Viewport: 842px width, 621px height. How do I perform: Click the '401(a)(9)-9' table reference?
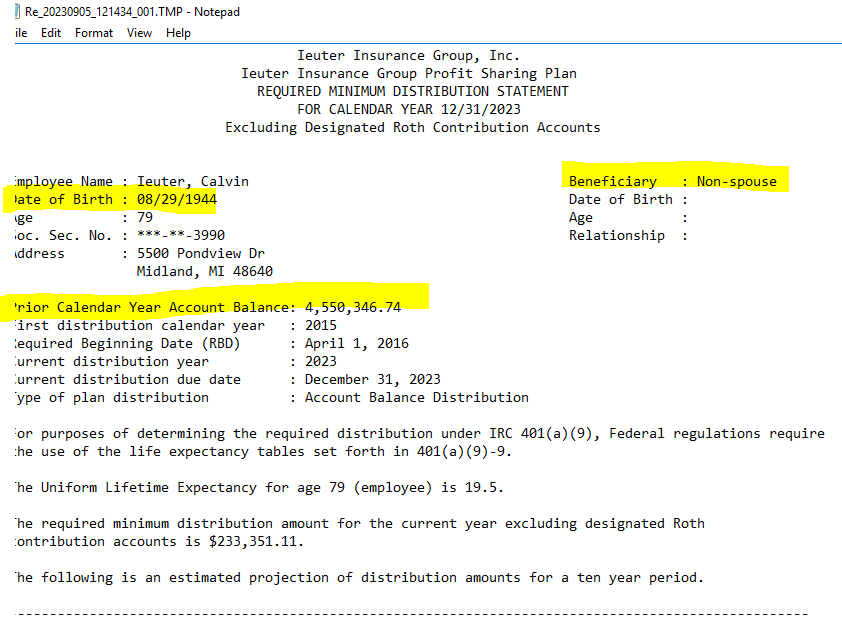(x=461, y=451)
